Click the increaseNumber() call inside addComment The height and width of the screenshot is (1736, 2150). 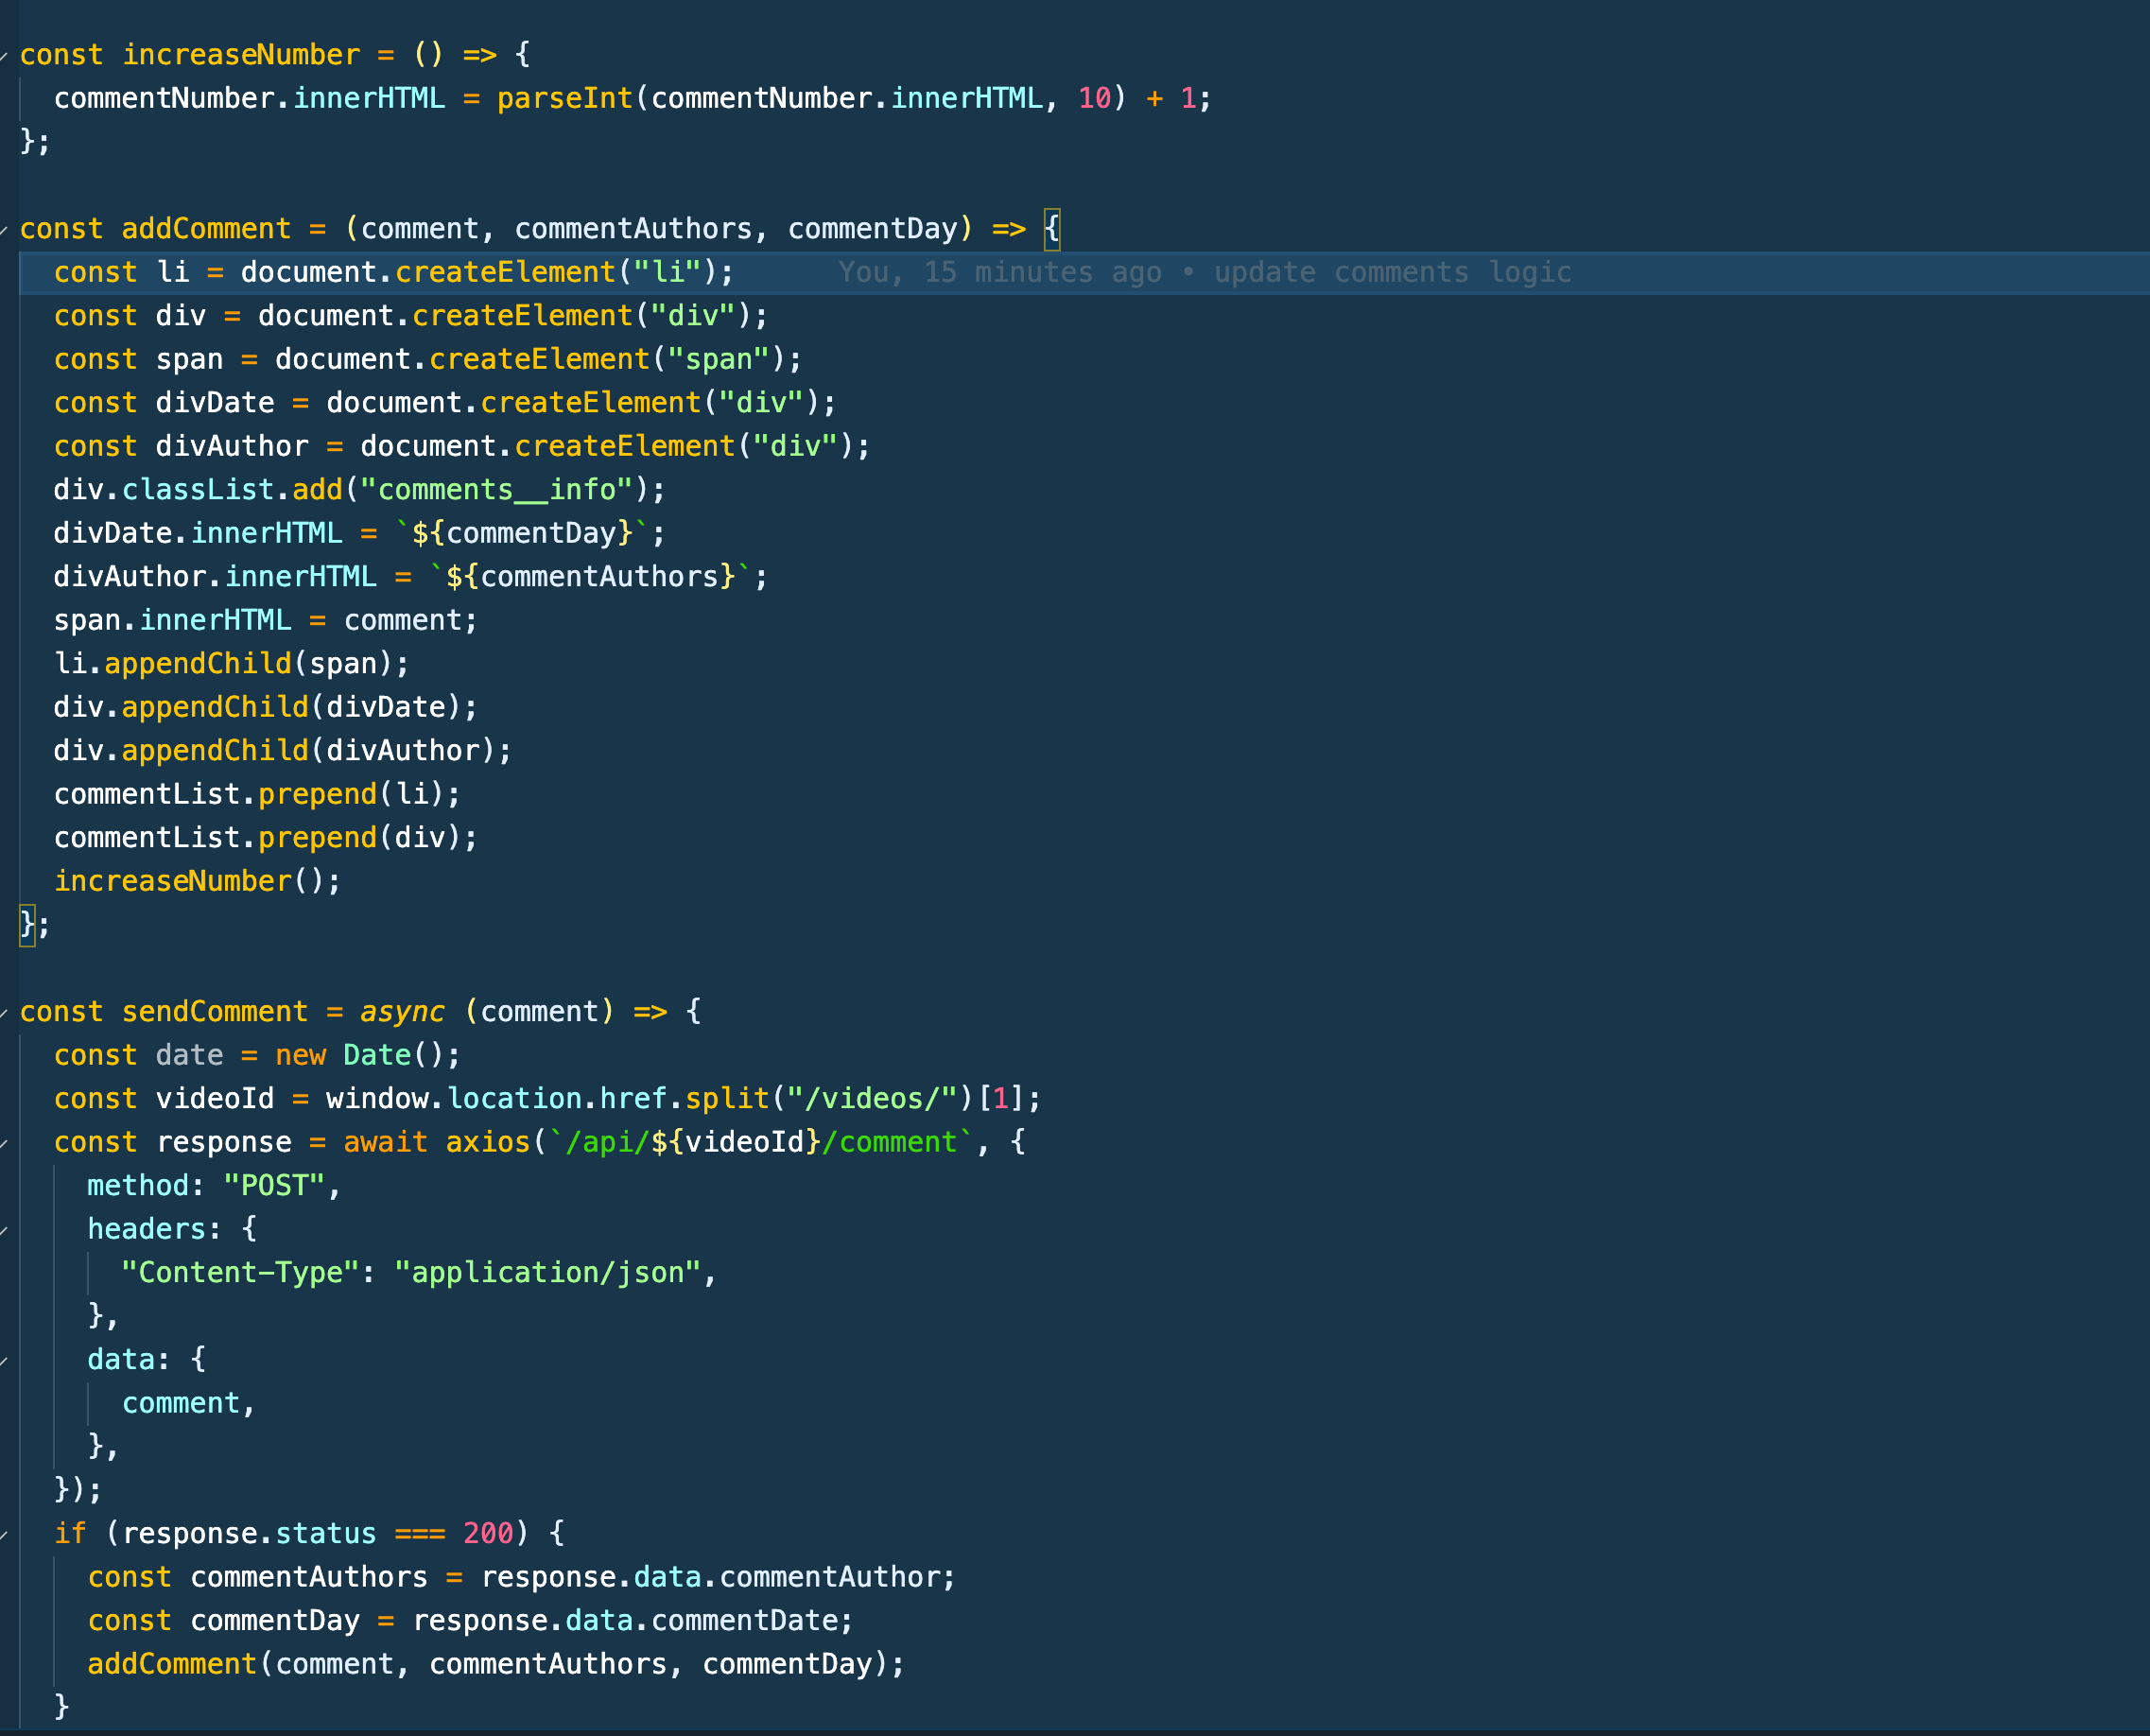pos(172,881)
